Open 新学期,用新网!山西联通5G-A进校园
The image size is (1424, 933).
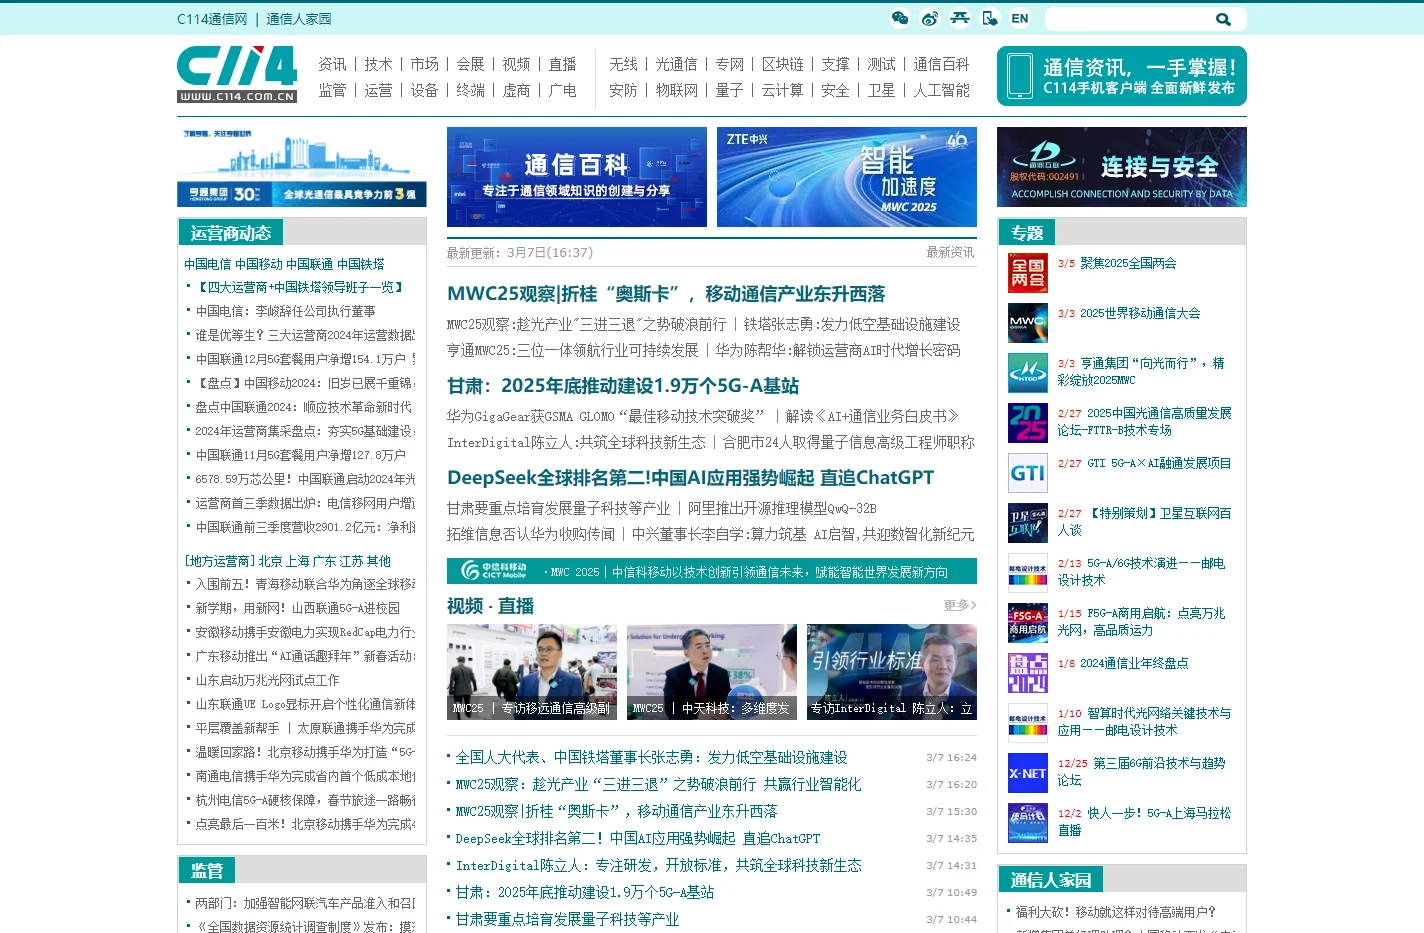click(298, 608)
